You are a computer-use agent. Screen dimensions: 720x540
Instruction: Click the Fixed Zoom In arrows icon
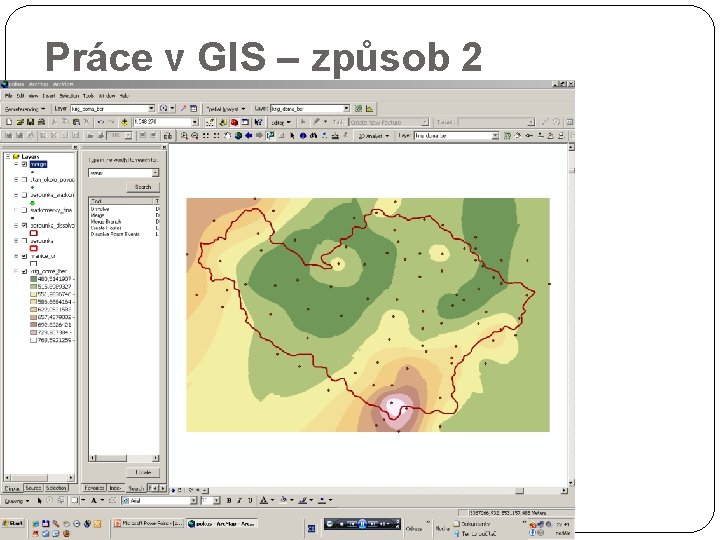tap(206, 135)
